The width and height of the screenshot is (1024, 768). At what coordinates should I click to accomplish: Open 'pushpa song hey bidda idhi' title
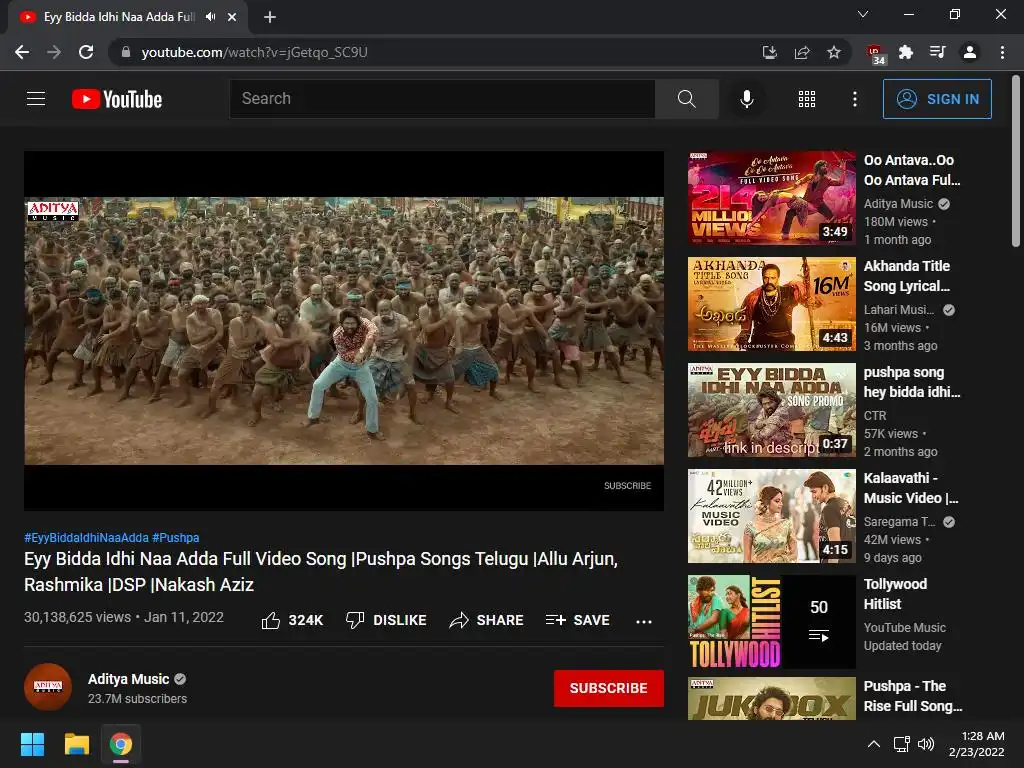coord(912,382)
